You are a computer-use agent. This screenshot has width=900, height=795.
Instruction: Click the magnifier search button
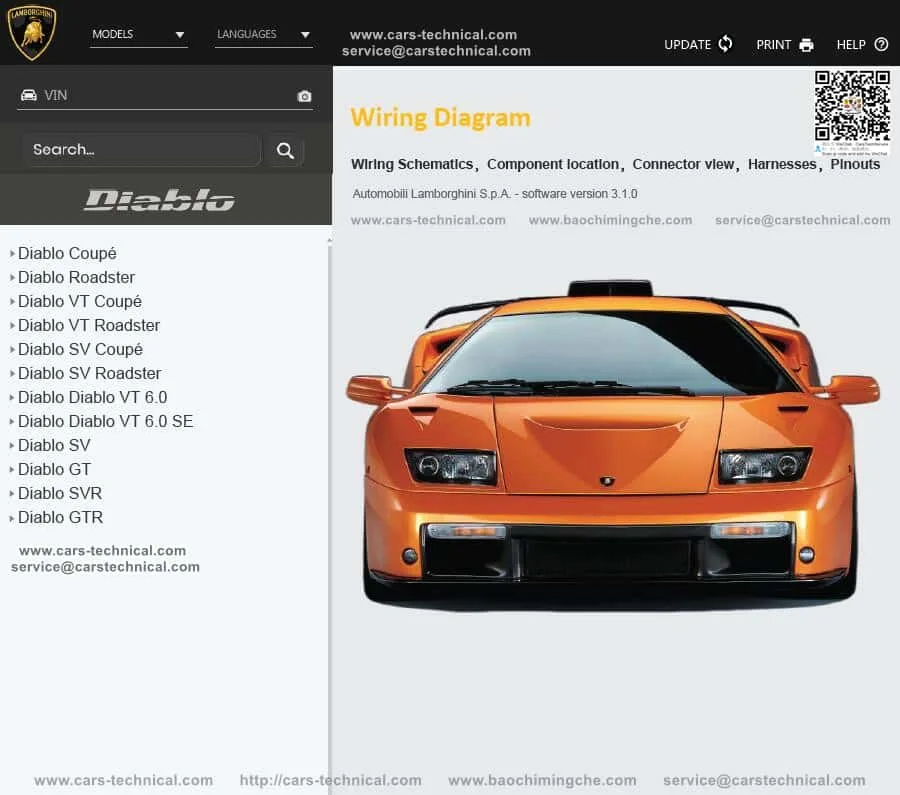[x=285, y=151]
